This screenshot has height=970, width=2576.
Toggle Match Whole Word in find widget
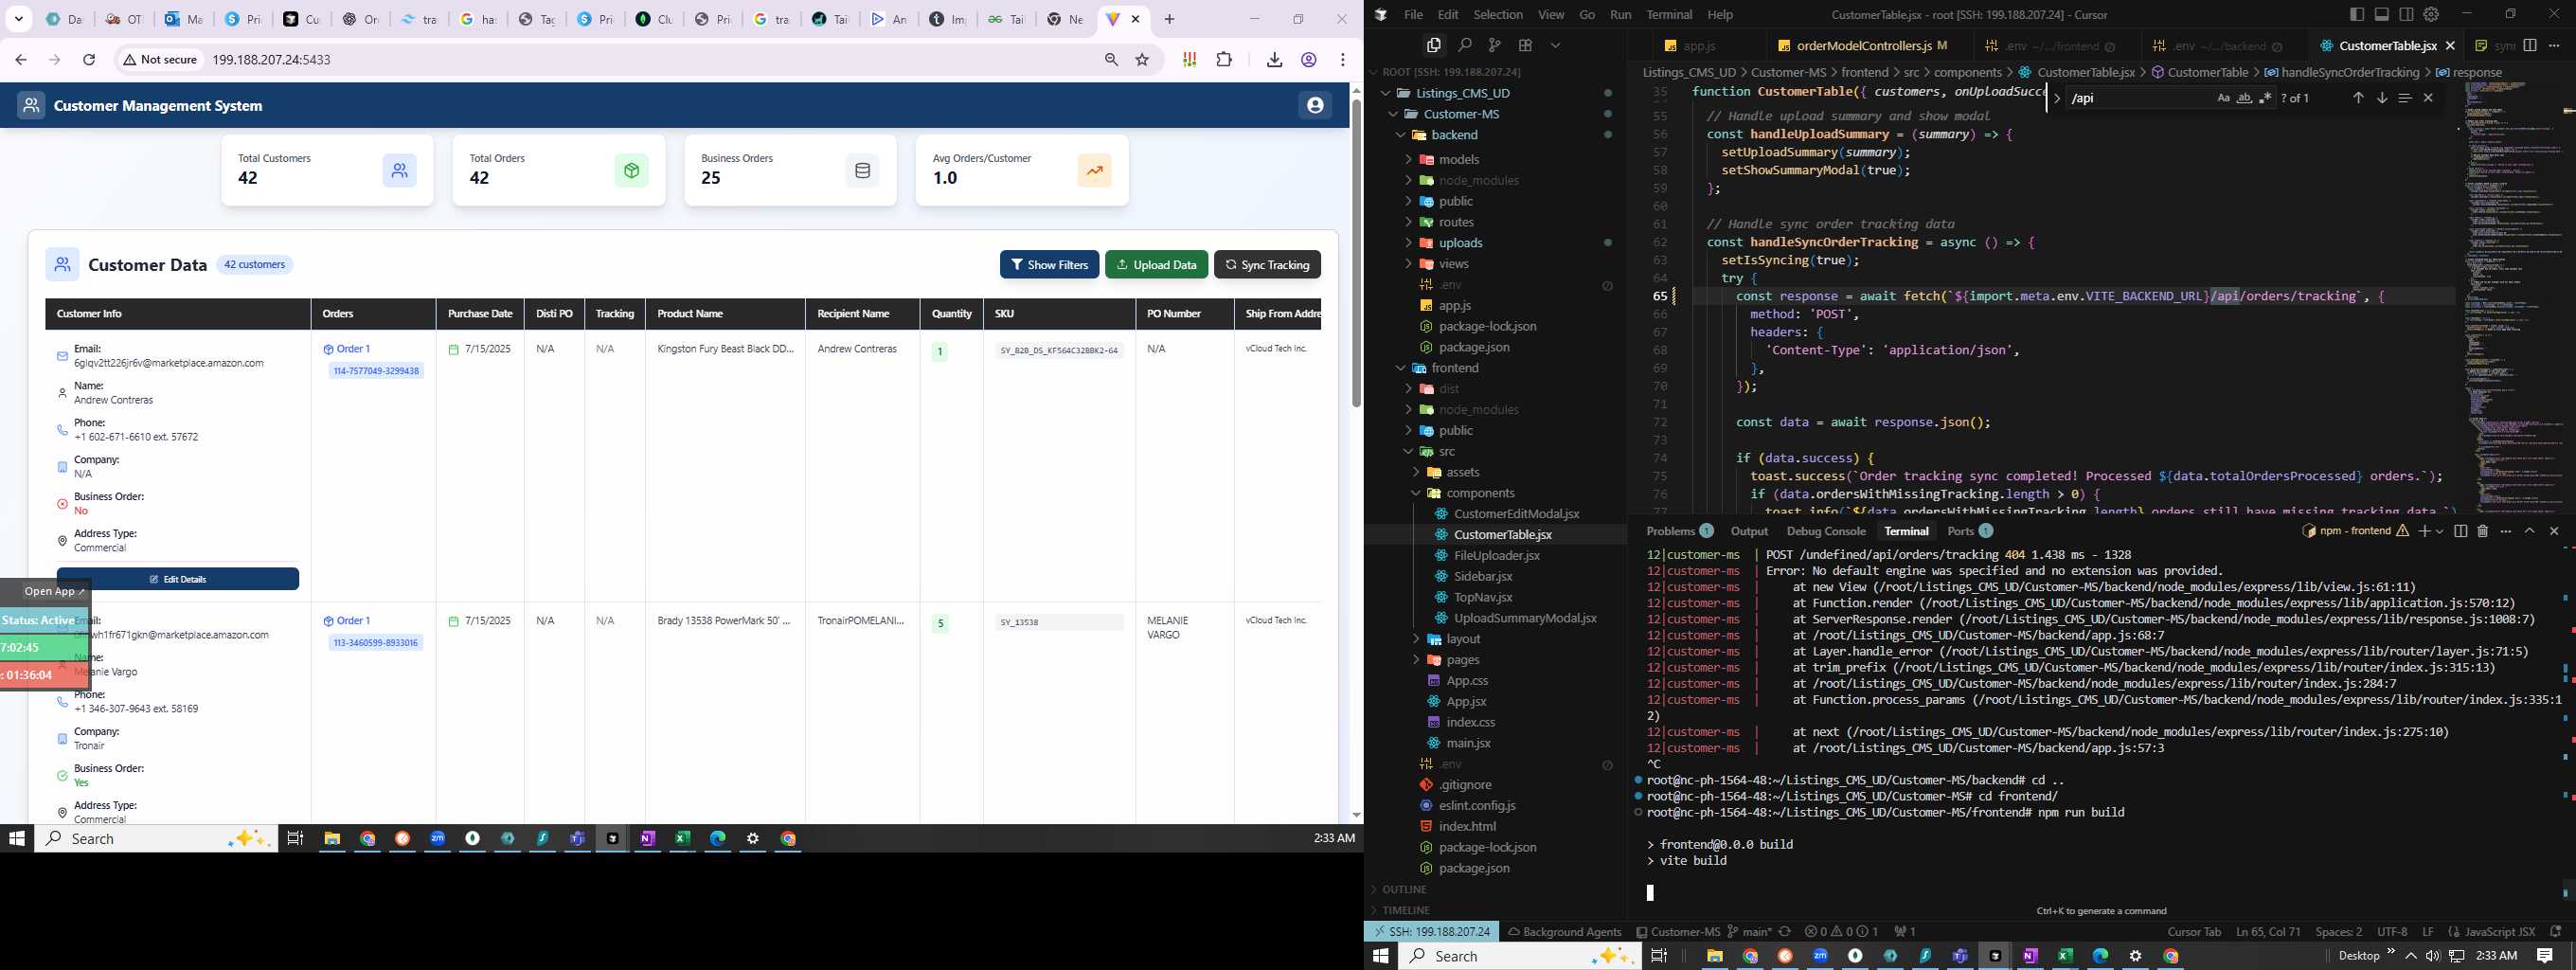pos(2244,98)
